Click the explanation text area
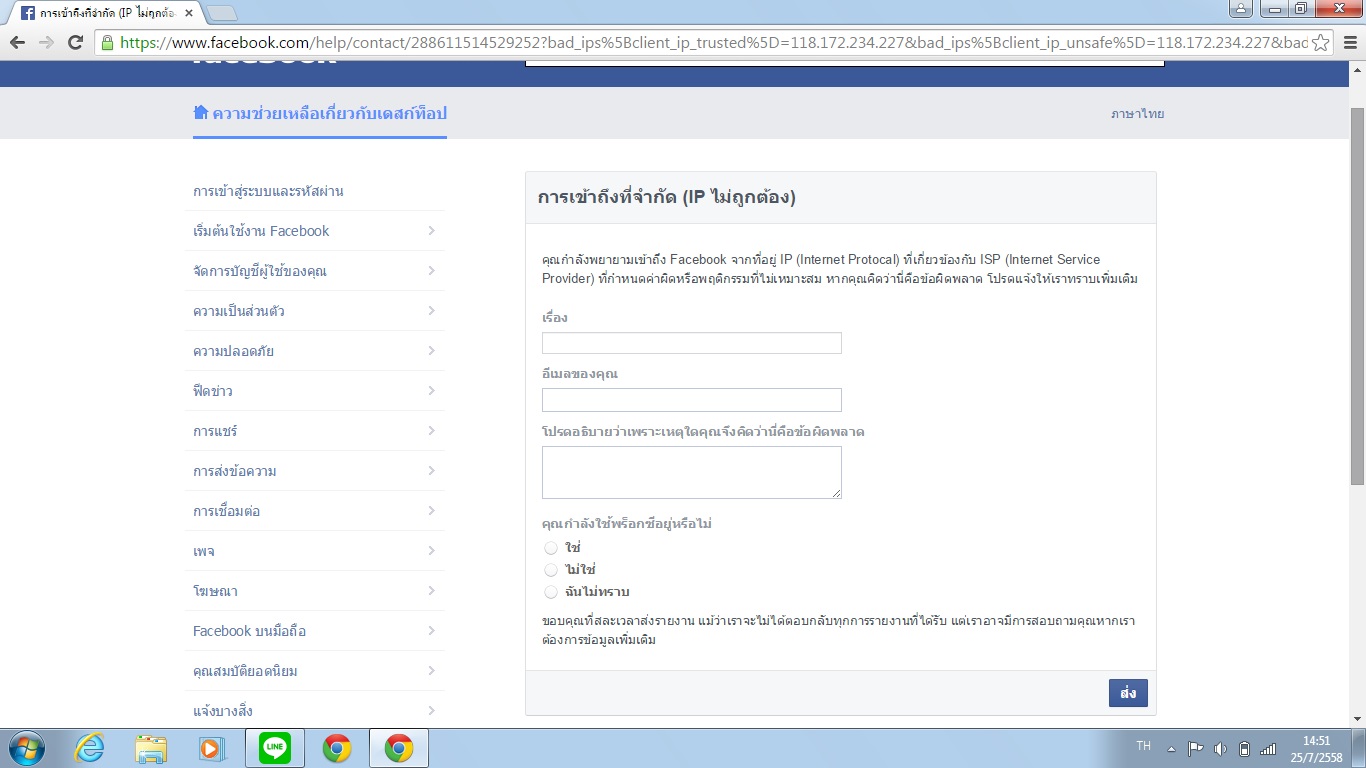 click(692, 472)
